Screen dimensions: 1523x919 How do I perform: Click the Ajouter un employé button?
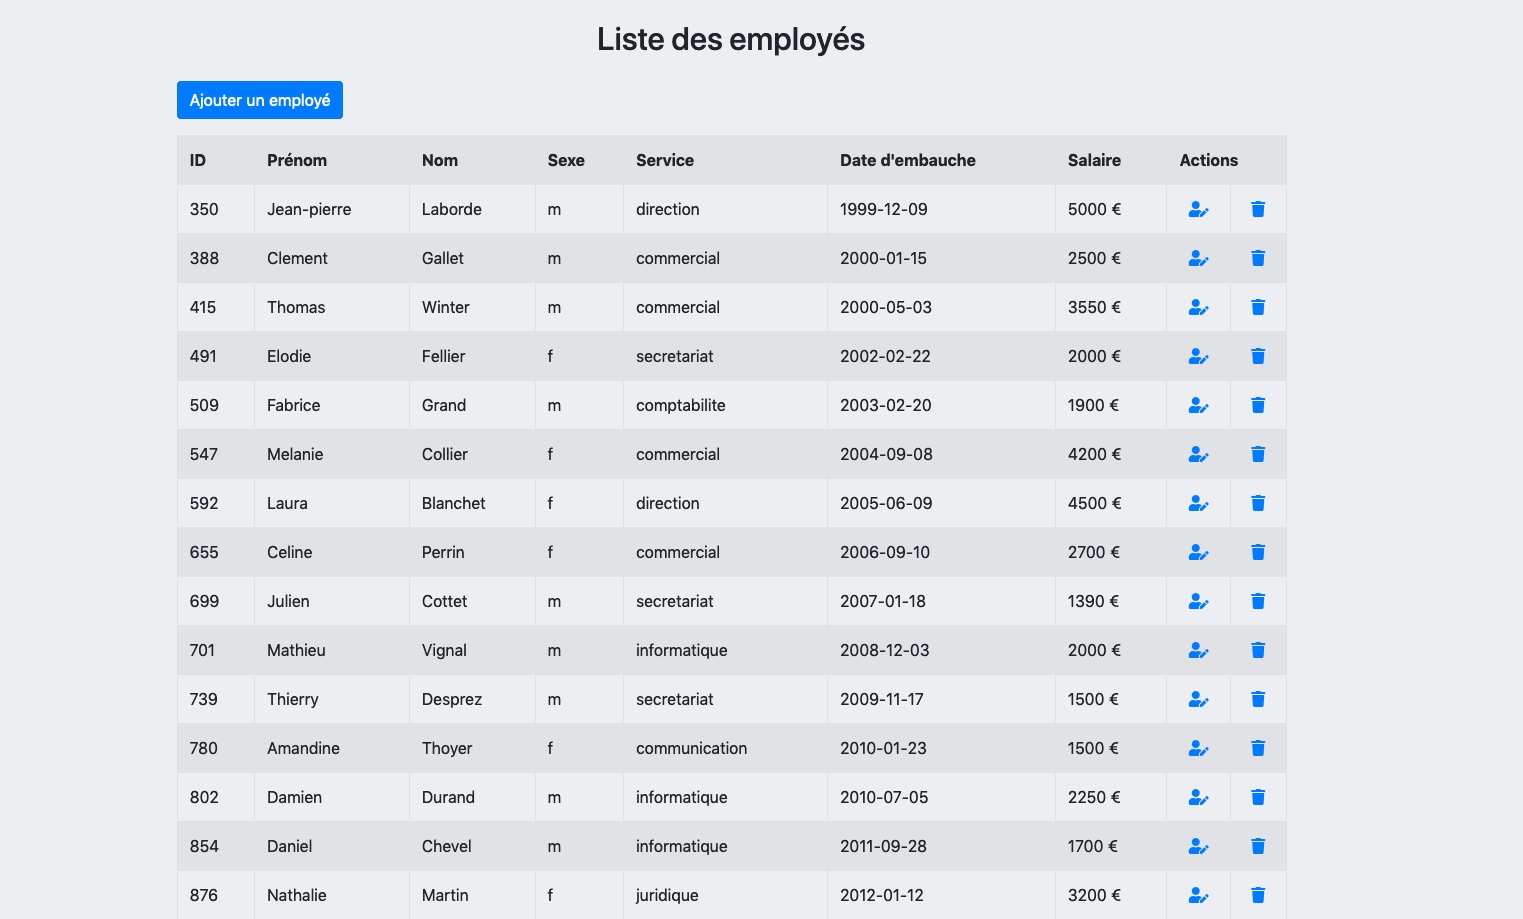(259, 100)
